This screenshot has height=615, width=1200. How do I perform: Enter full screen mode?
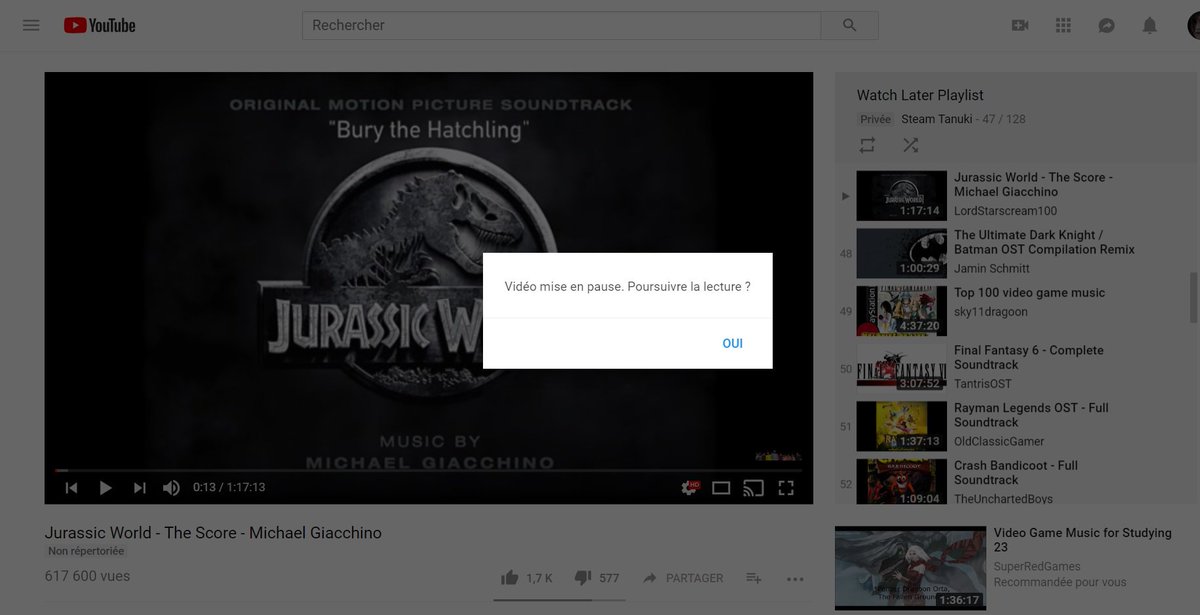(786, 488)
